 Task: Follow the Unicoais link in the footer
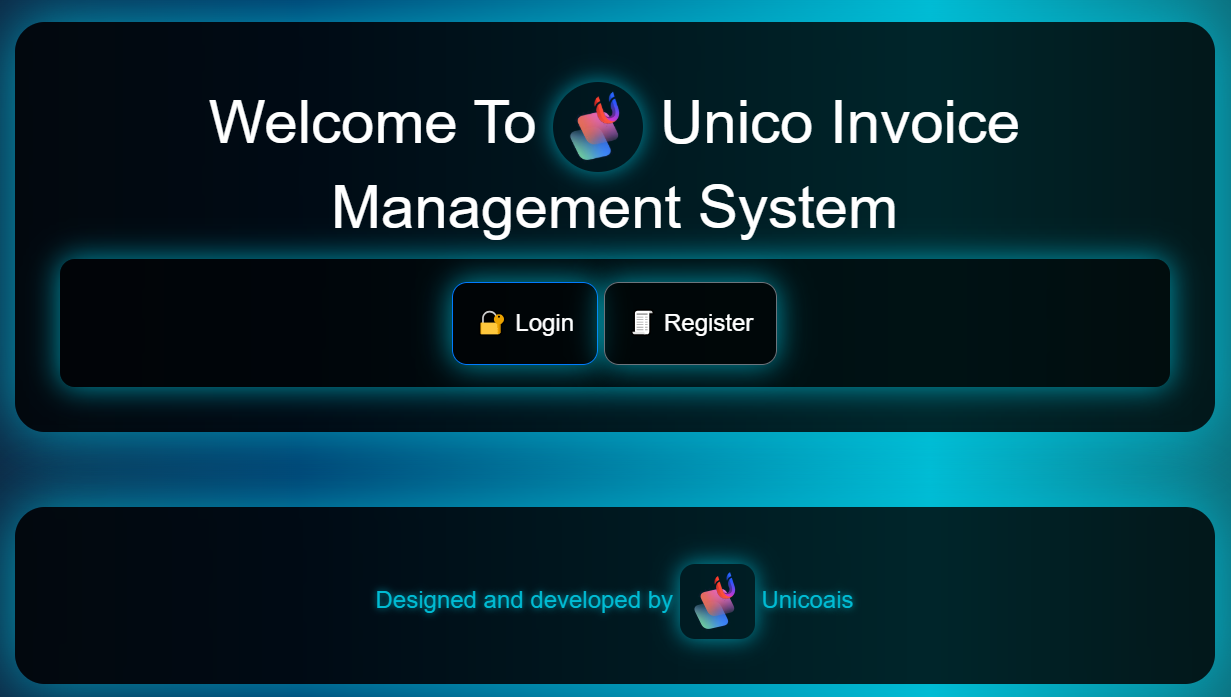pos(807,600)
